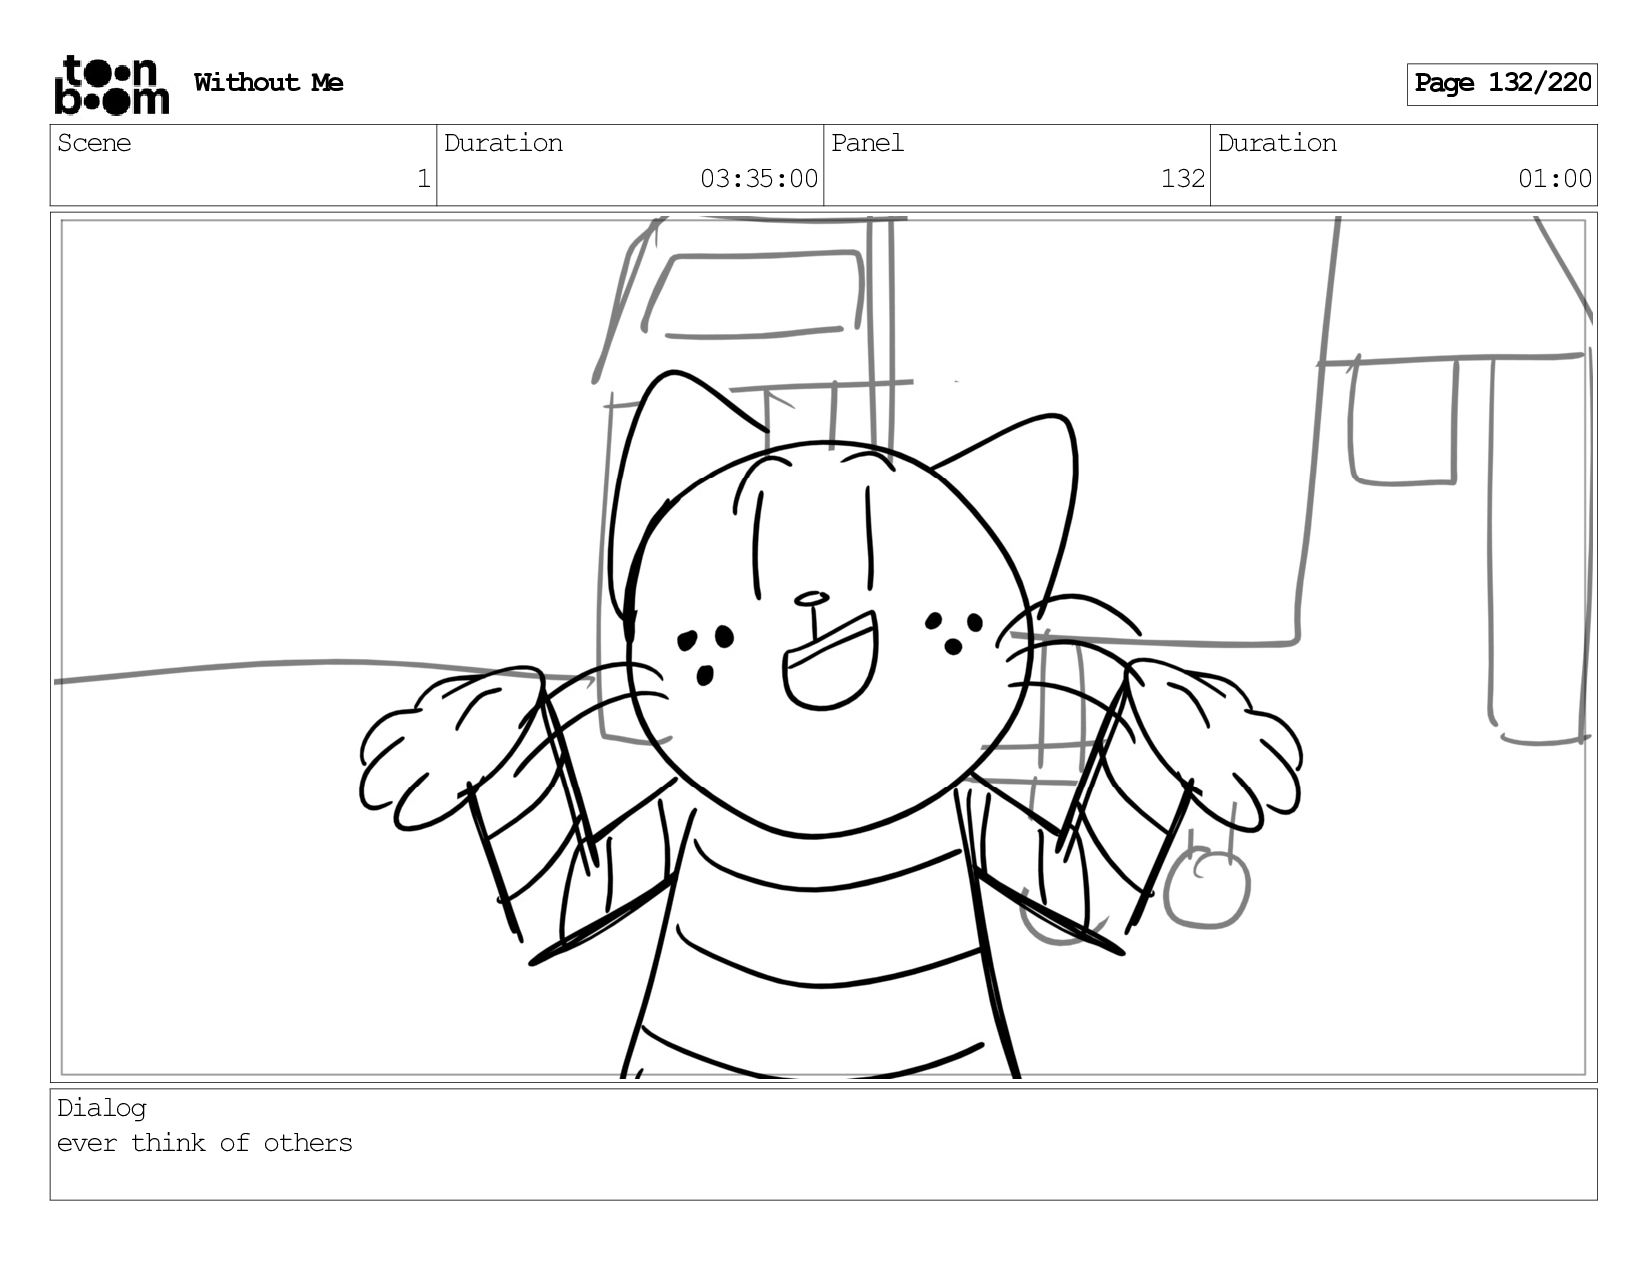Click the cat storyboard panel drawing
The image size is (1650, 1275).
click(x=824, y=647)
